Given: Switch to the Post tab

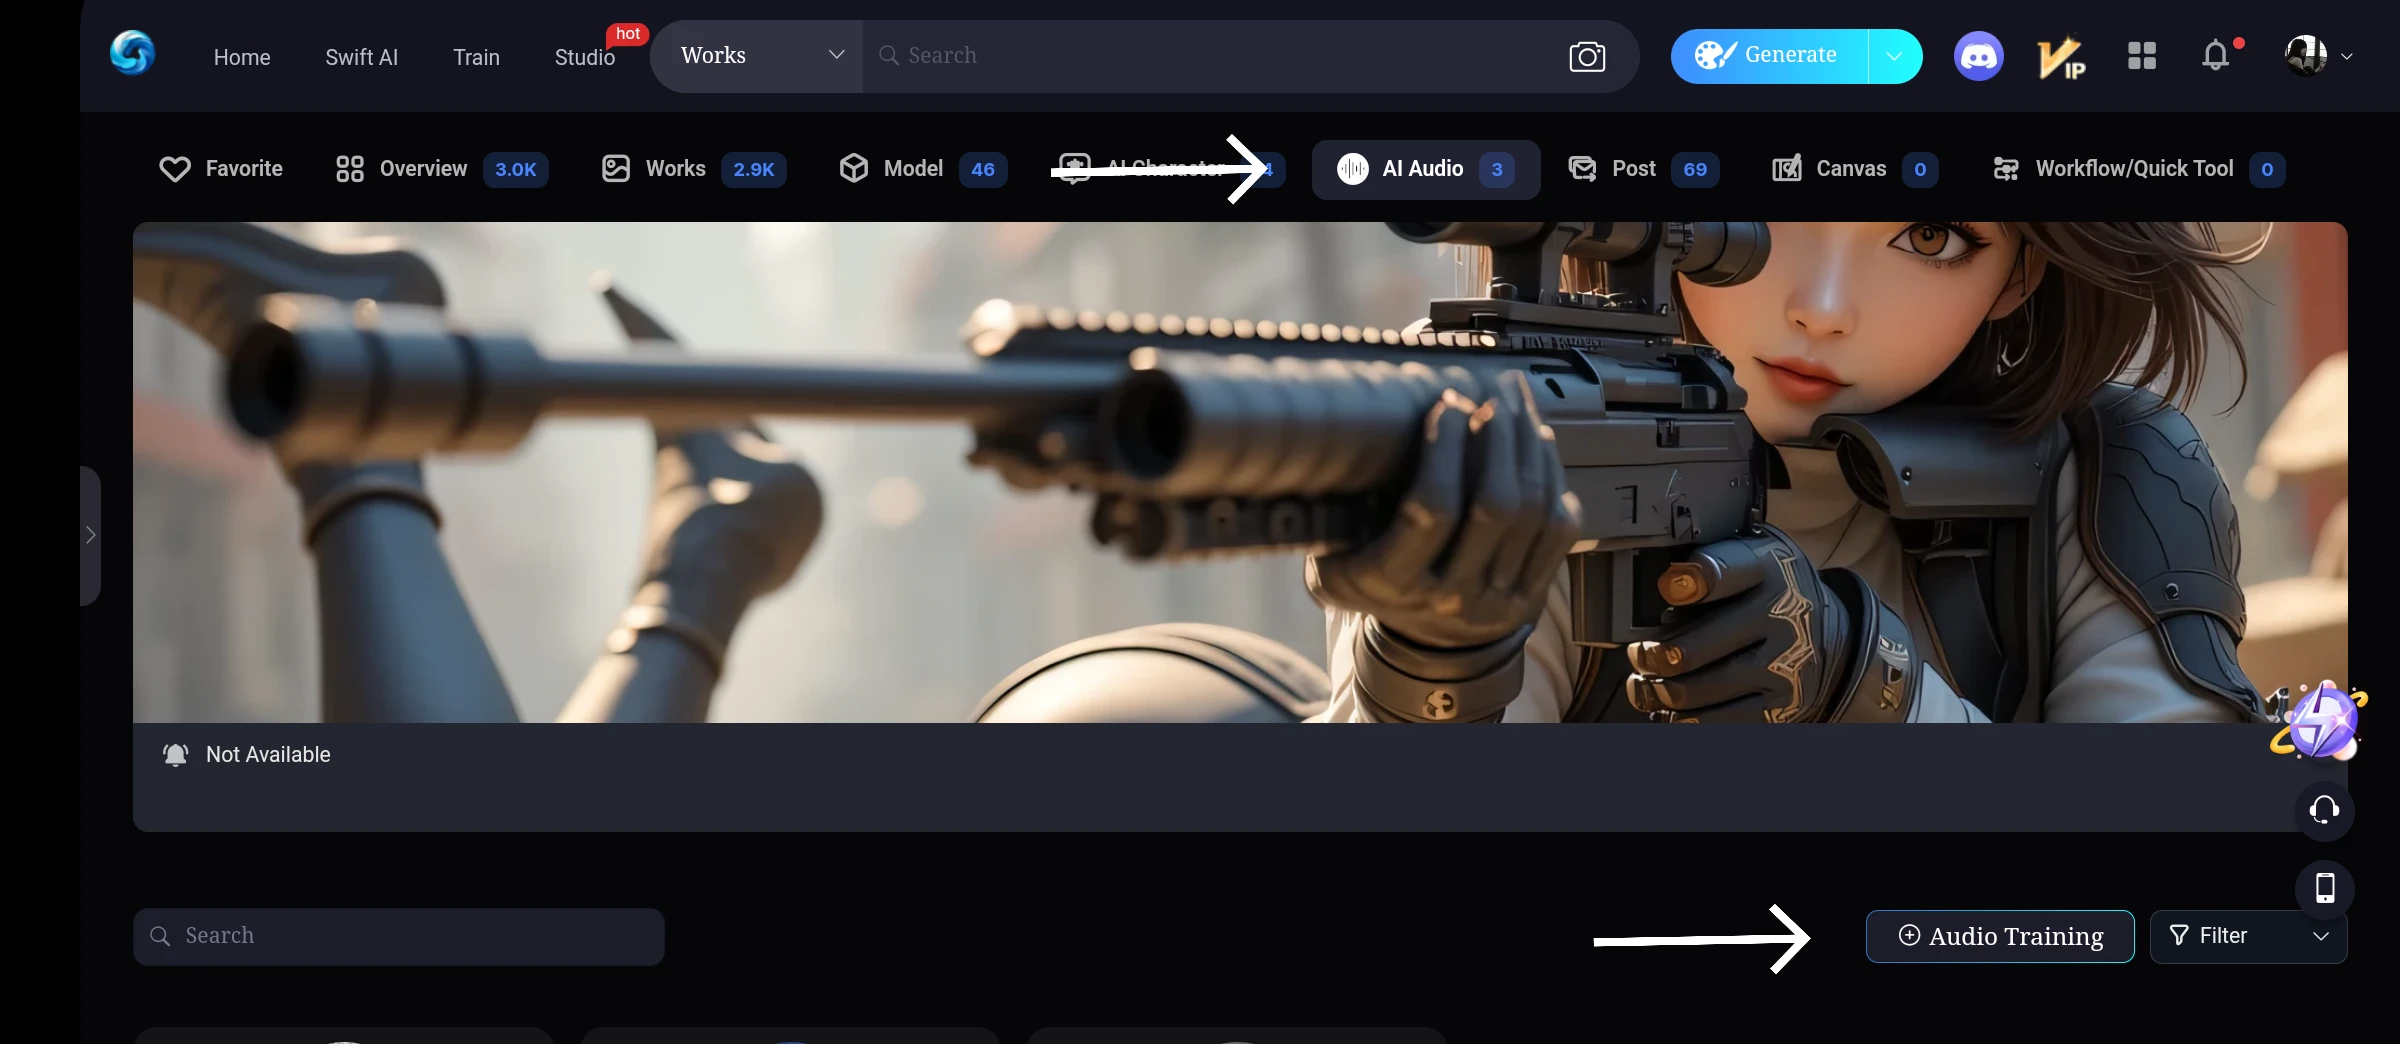Looking at the screenshot, I should tap(1644, 169).
